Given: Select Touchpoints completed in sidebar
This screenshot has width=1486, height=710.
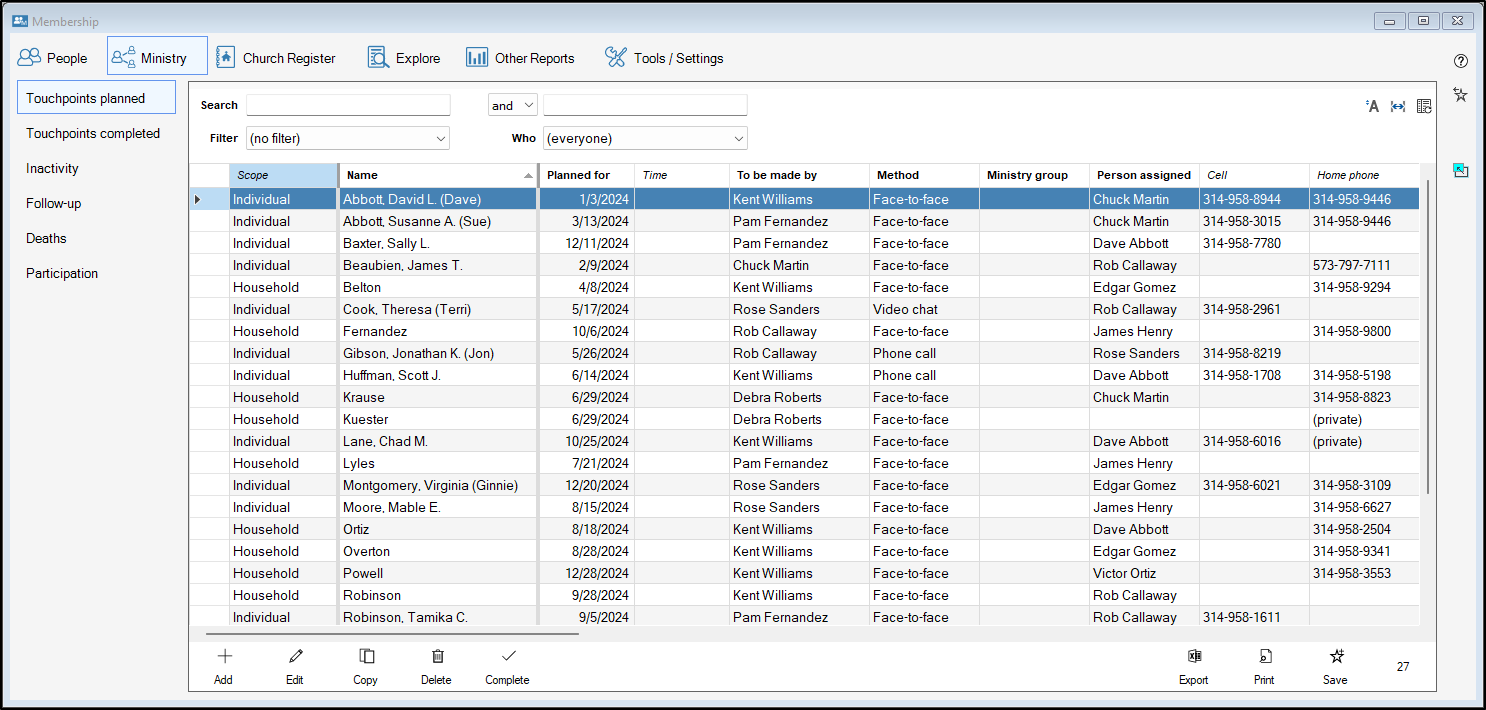Looking at the screenshot, I should pos(93,133).
